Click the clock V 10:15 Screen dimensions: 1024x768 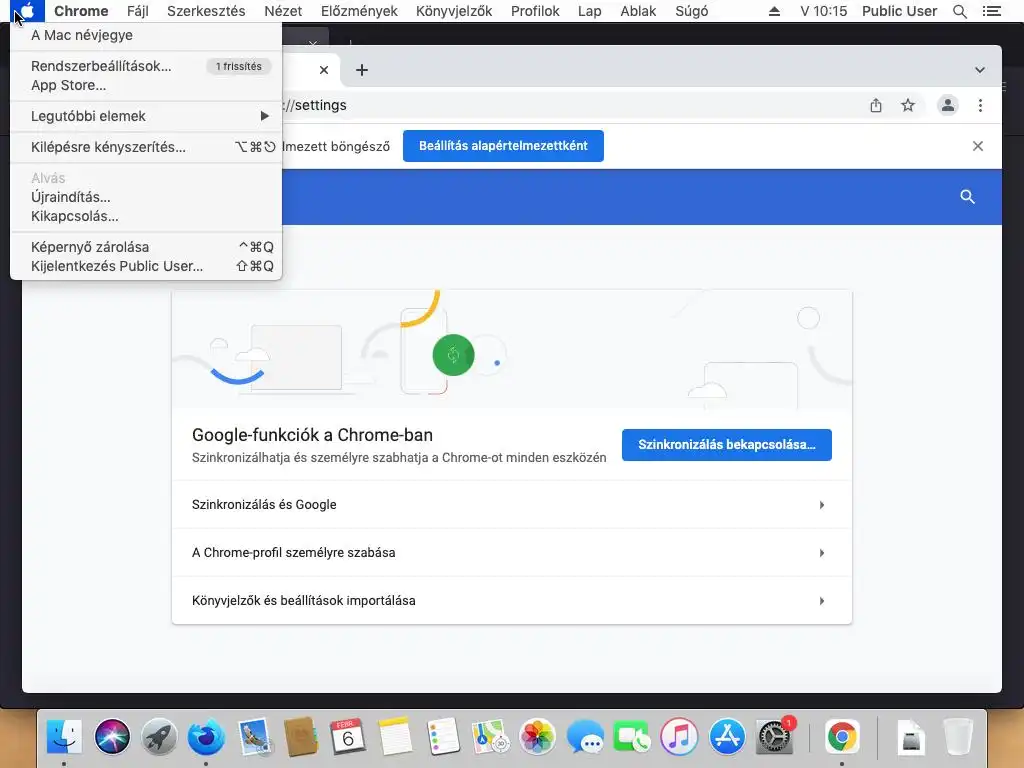pos(824,11)
